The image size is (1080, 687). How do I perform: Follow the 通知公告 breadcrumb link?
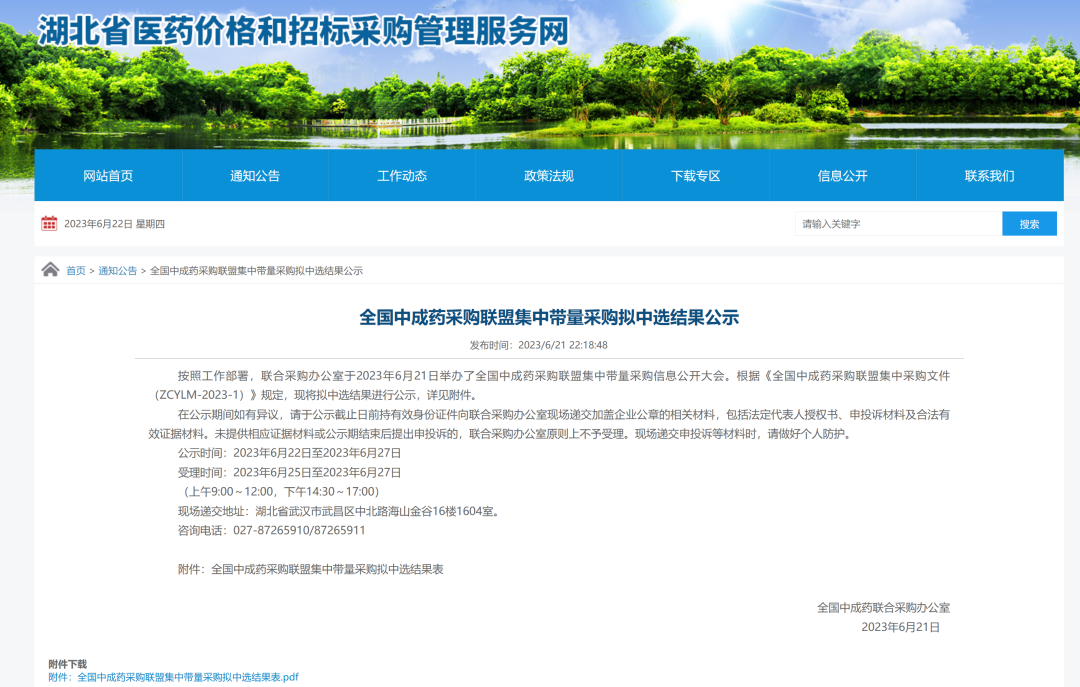pos(118,271)
